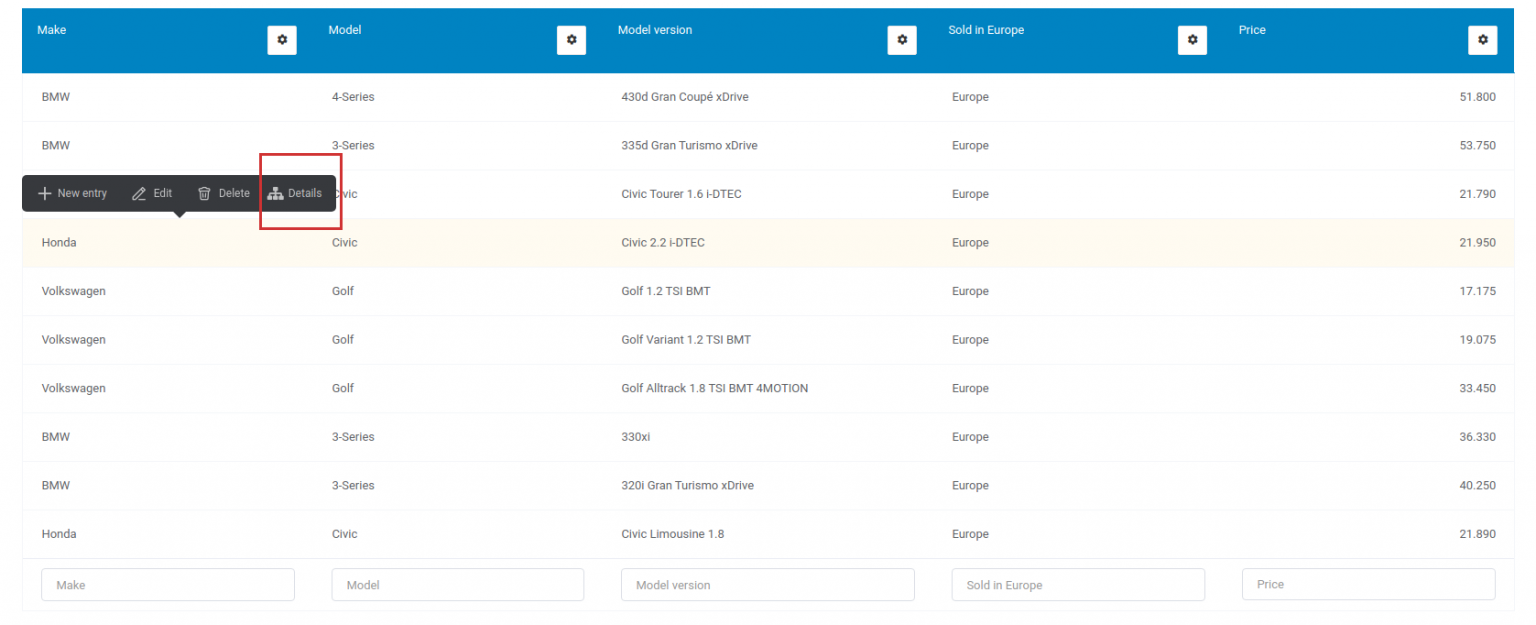This screenshot has width=1536, height=625.
Task: Open the Sold in Europe column gear
Action: pos(1192,40)
